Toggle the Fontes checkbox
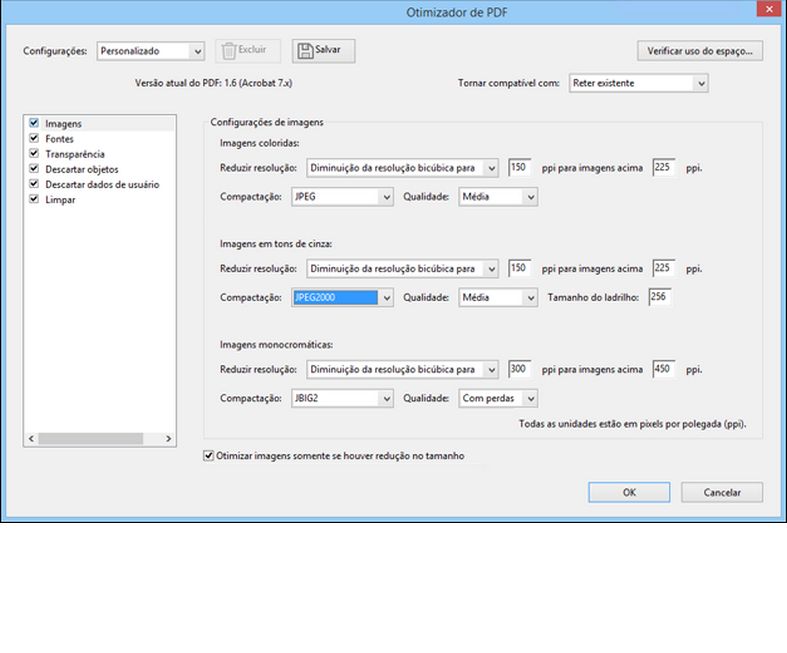 point(34,138)
